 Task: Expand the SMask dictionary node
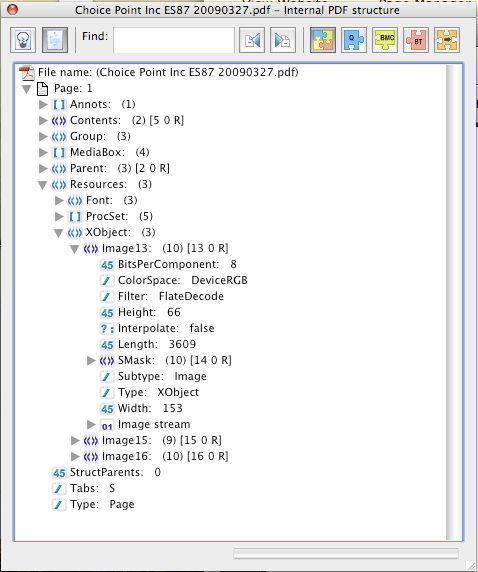click(91, 360)
